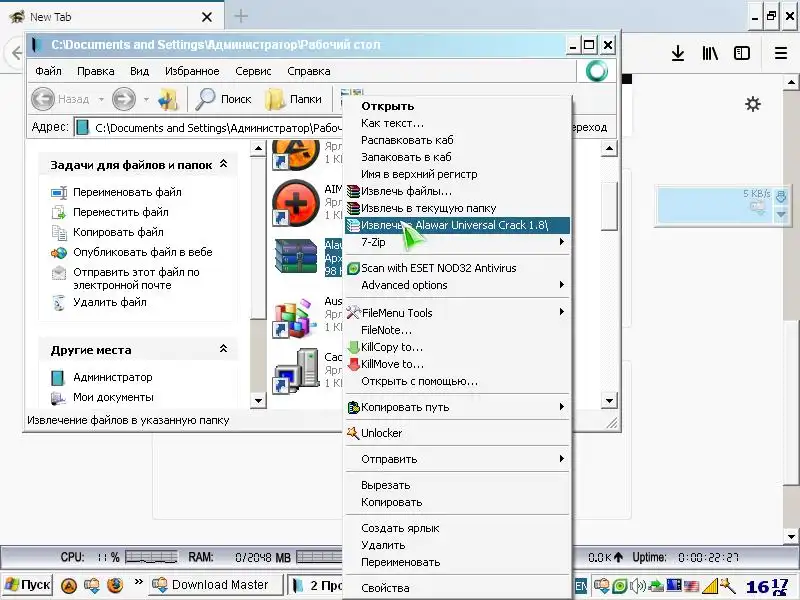
Task: Select the WinRAR archive file icon
Action: click(x=296, y=256)
